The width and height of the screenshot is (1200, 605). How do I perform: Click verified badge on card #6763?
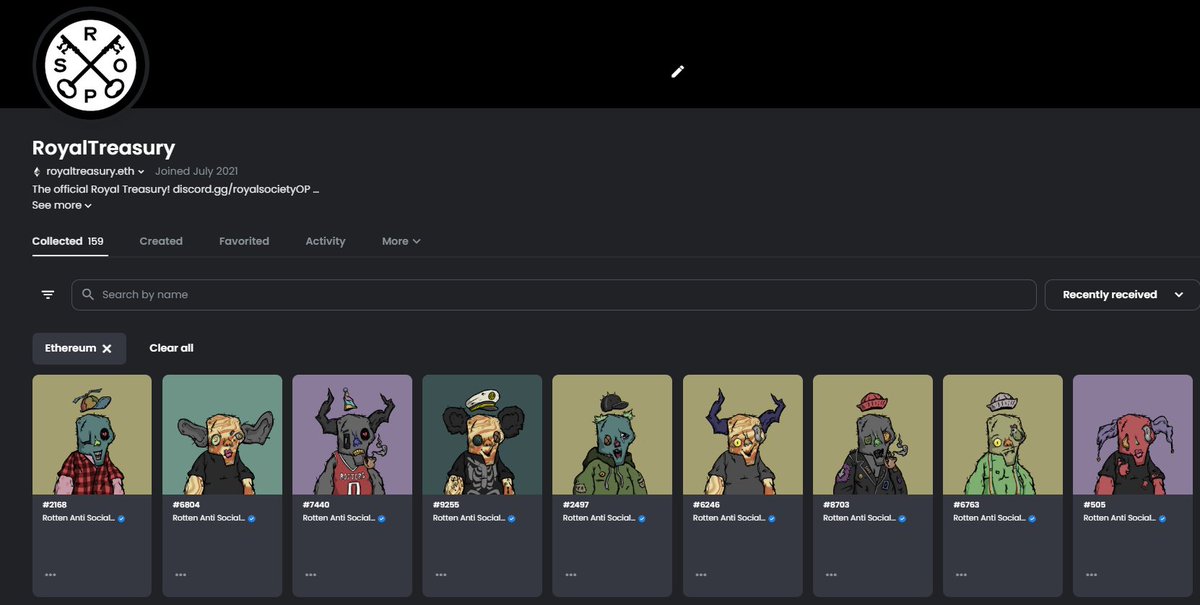(x=1032, y=519)
